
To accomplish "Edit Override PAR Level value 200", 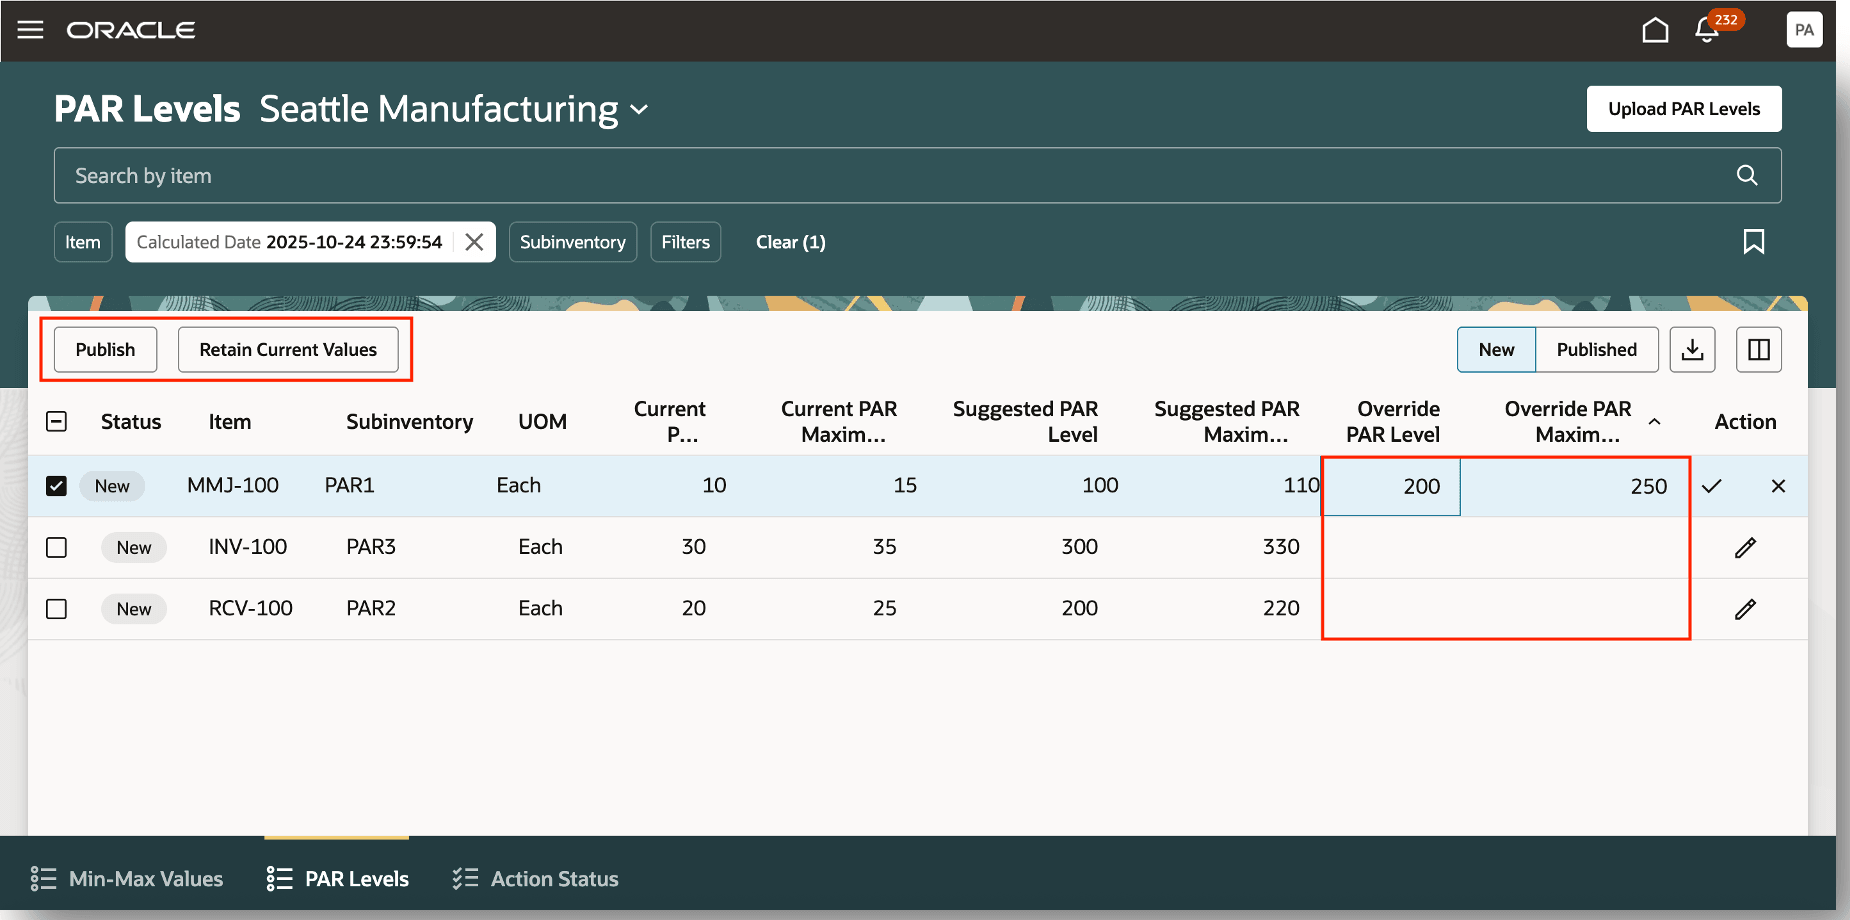I will tap(1391, 486).
